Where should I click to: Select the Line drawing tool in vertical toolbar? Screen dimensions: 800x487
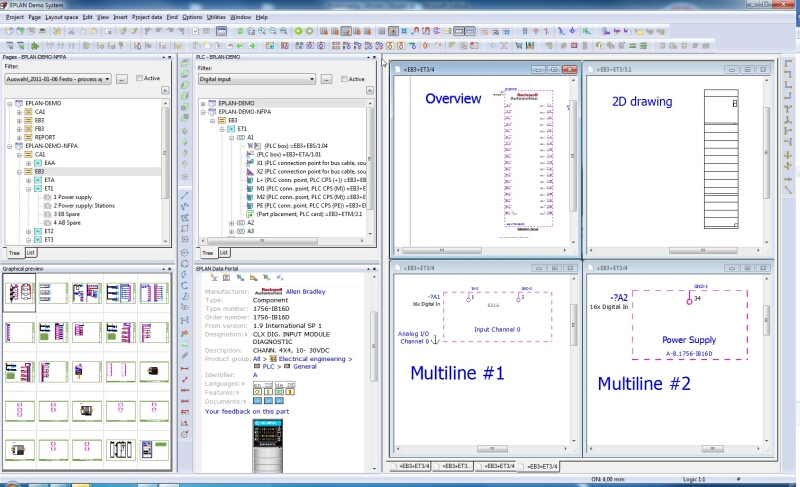(x=185, y=196)
